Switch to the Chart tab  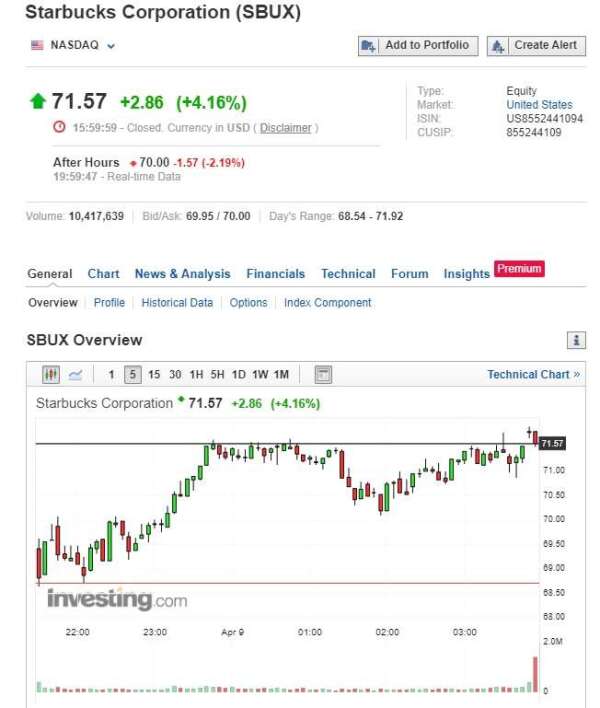(x=103, y=274)
